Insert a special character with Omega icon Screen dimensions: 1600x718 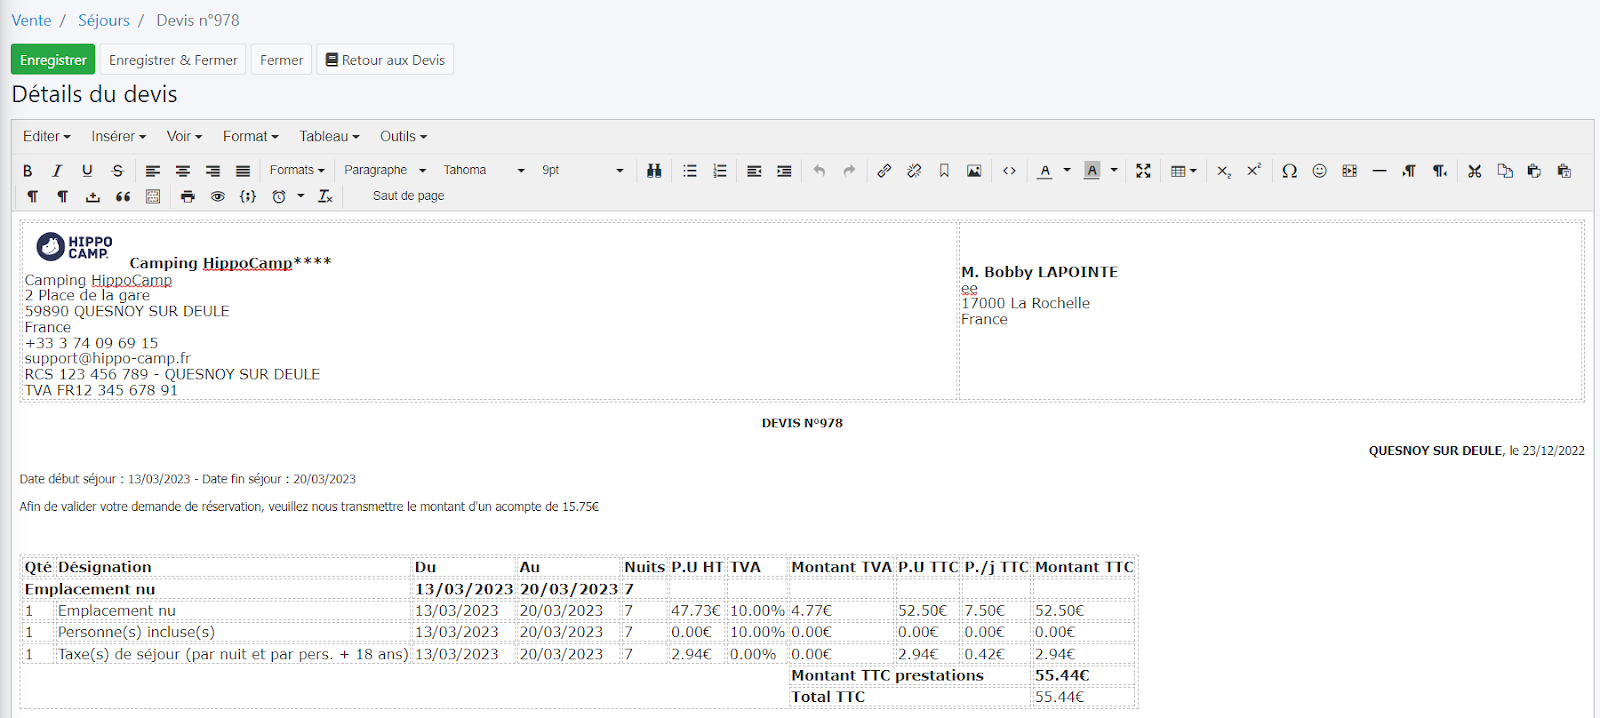1289,171
